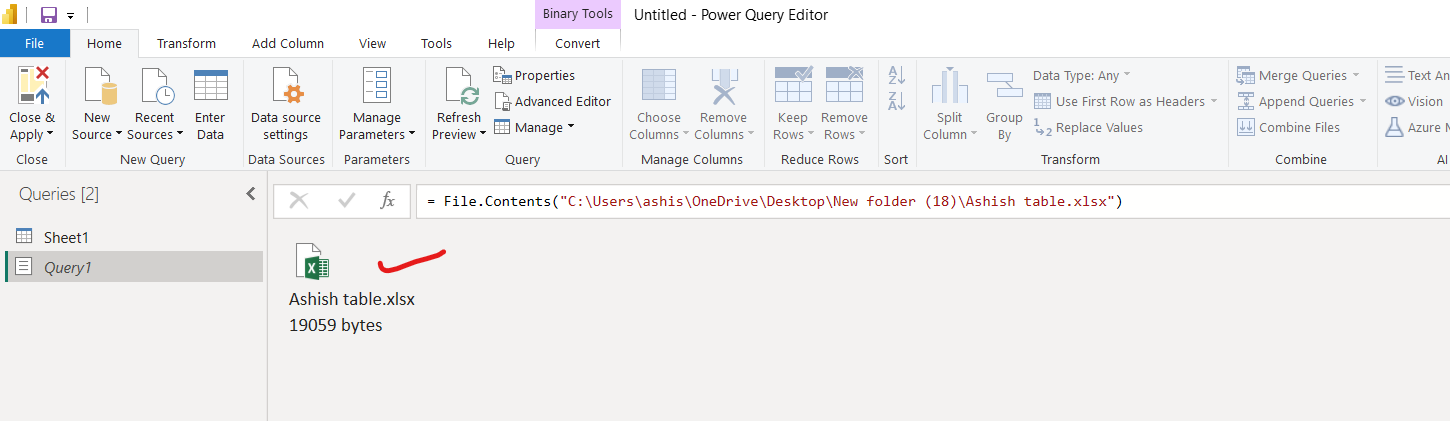Open Data source settings

[x=286, y=87]
